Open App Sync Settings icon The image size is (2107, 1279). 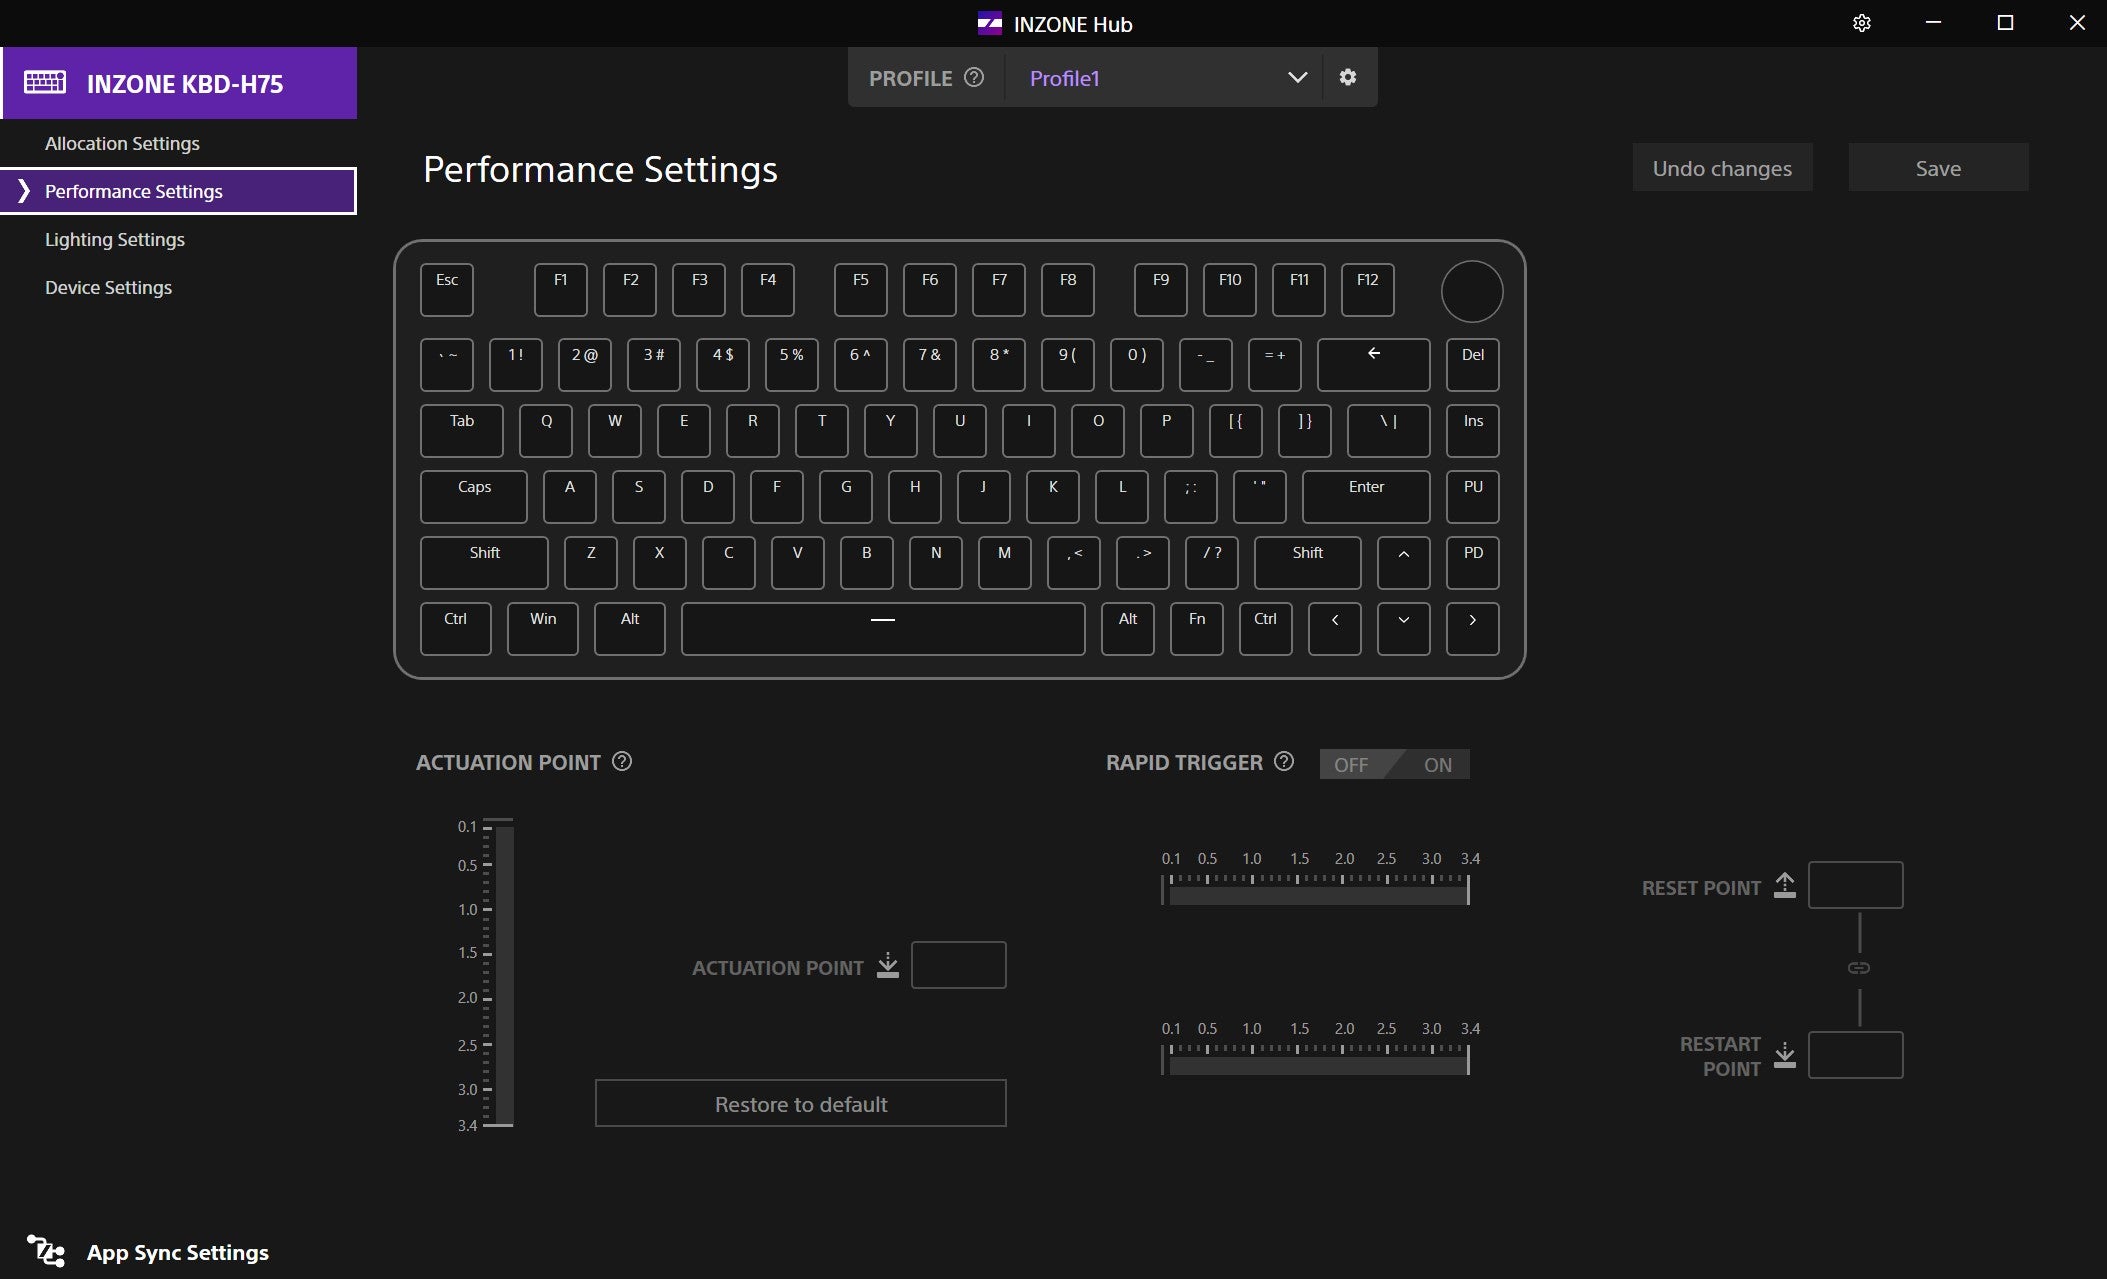[x=46, y=1251]
